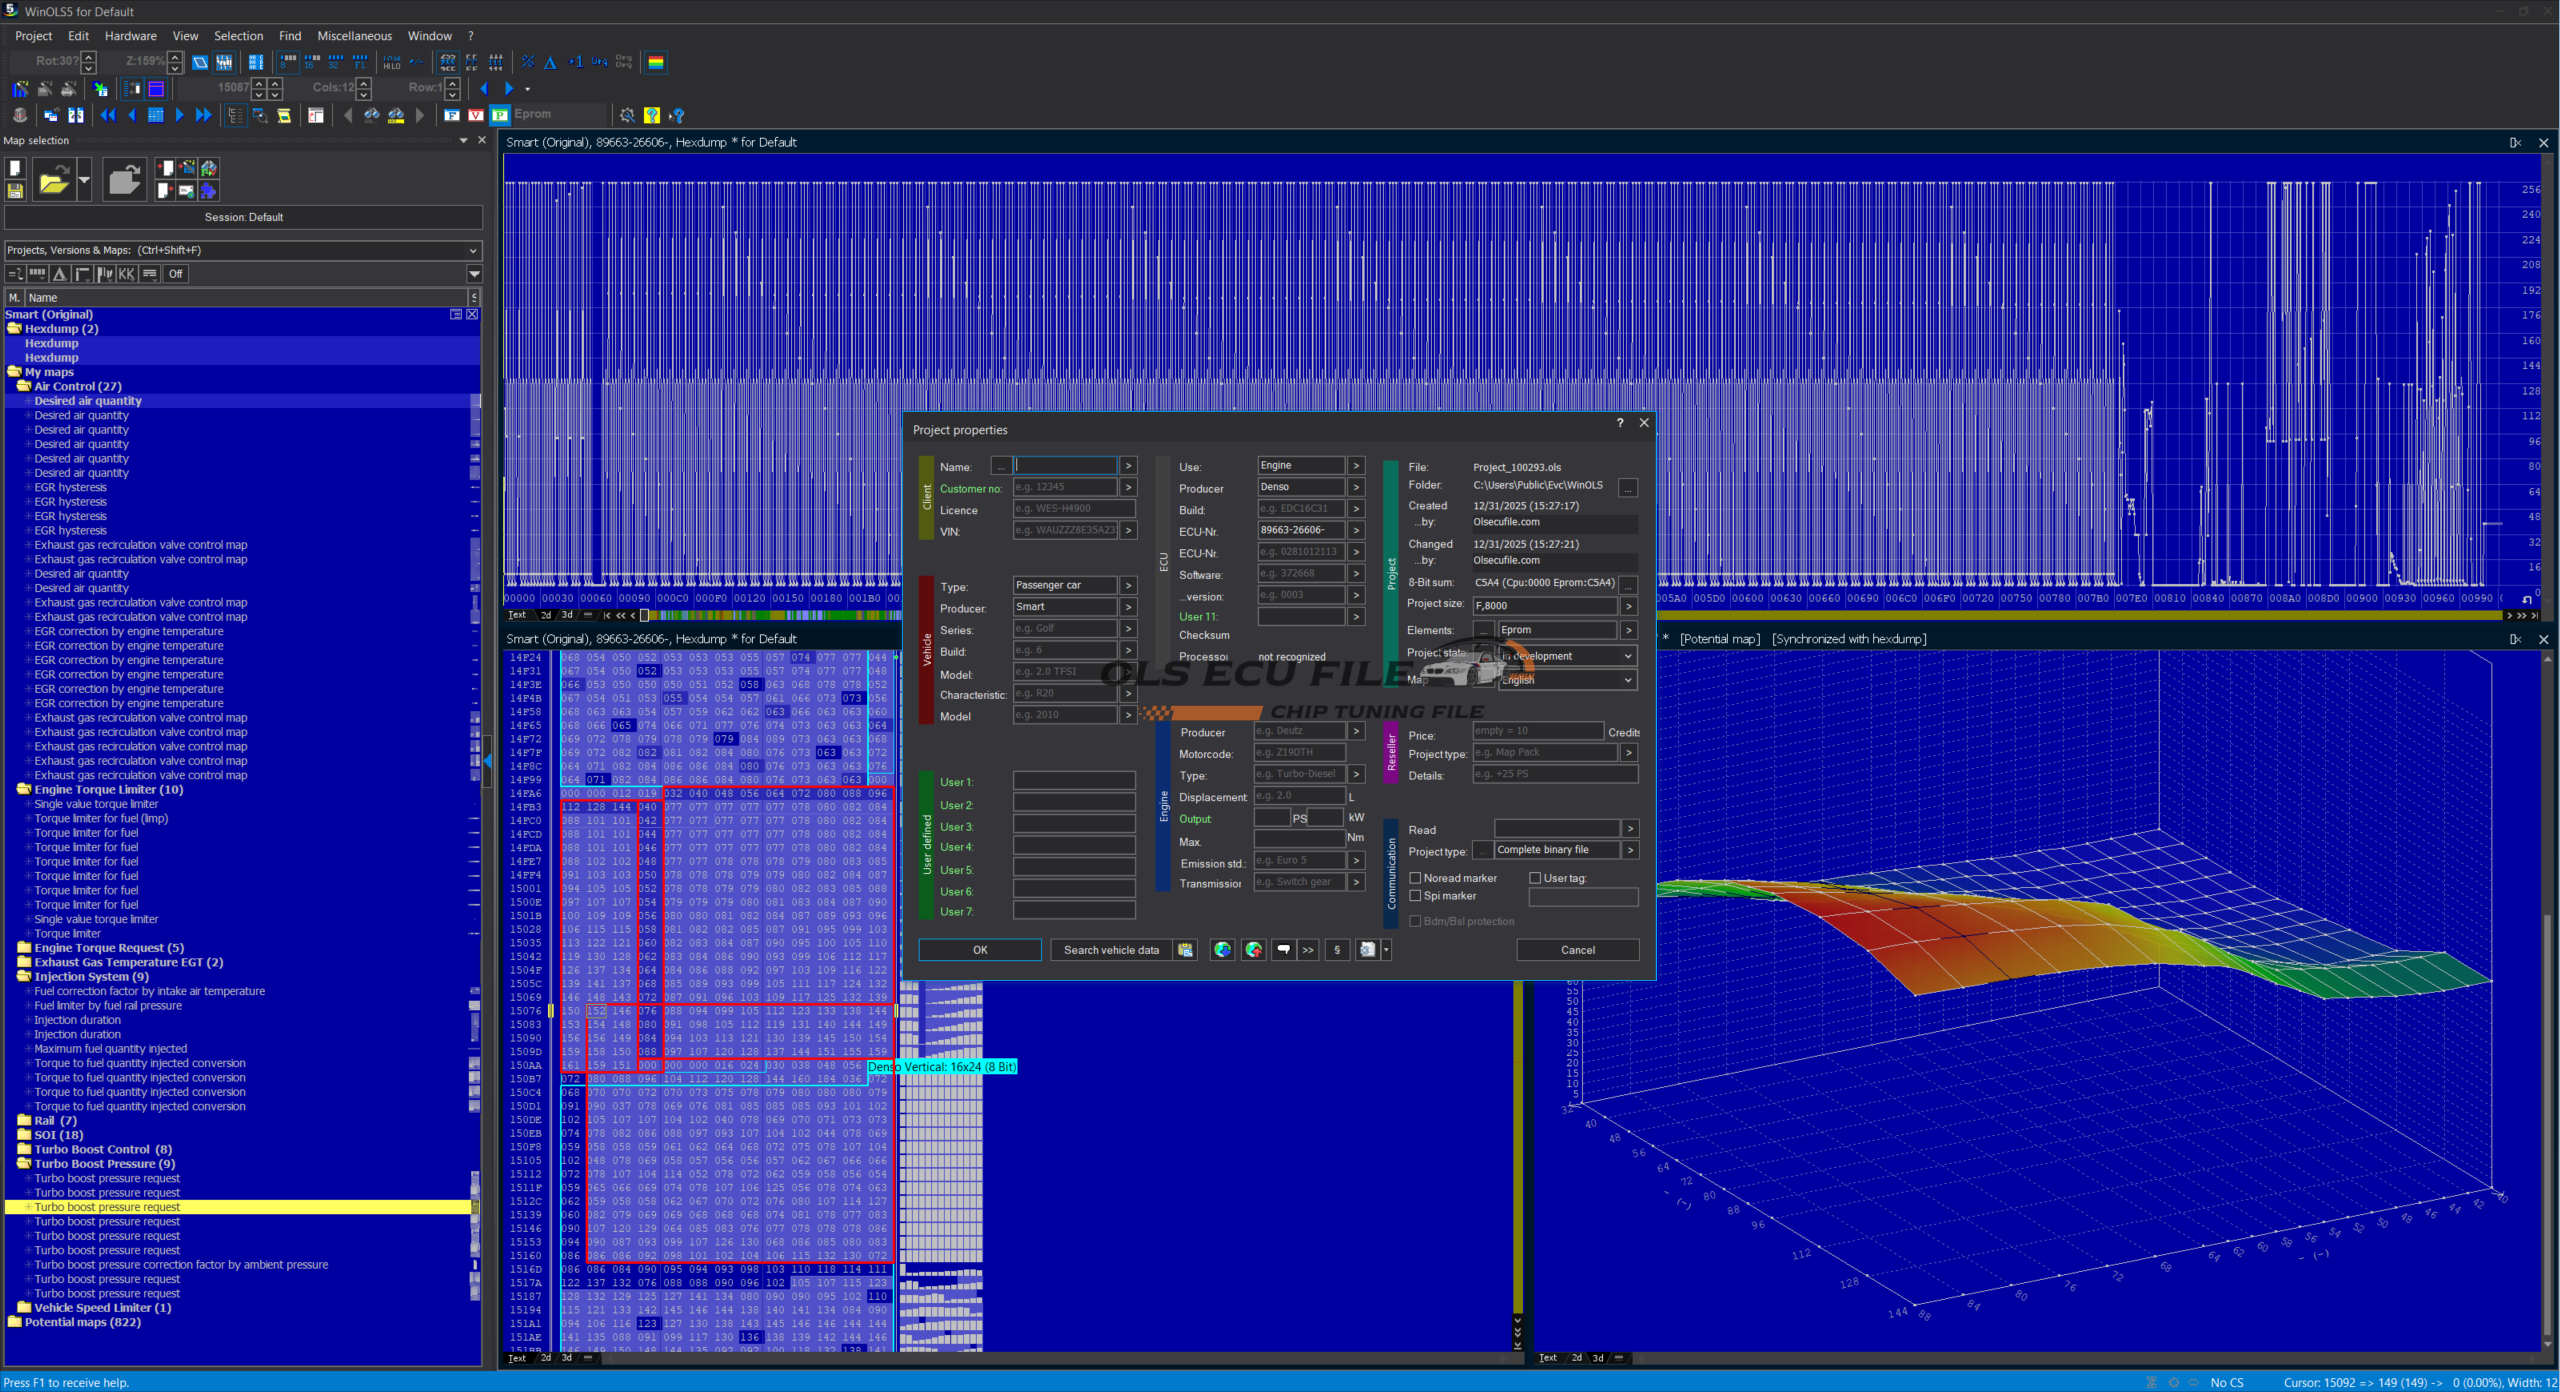The image size is (2560, 1392).
Task: Click the yellow question mark help icon
Action: pyautogui.click(x=652, y=115)
